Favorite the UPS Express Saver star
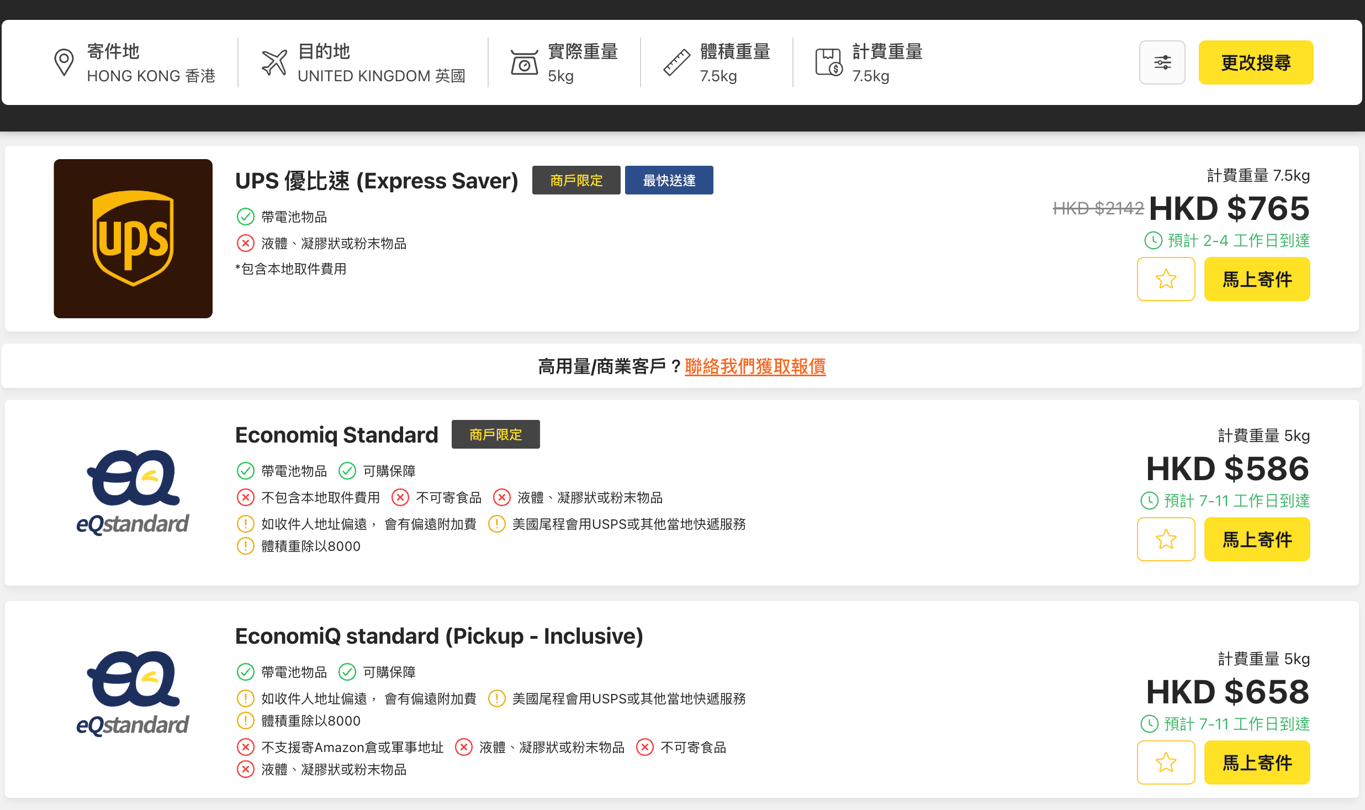Viewport: 1365px width, 810px height. (1165, 280)
